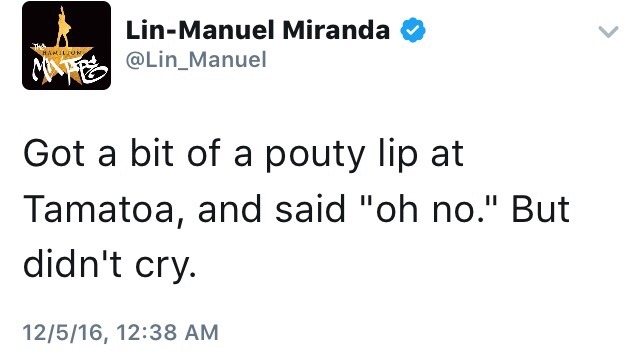Click the 12:38 AM time text

(168, 332)
